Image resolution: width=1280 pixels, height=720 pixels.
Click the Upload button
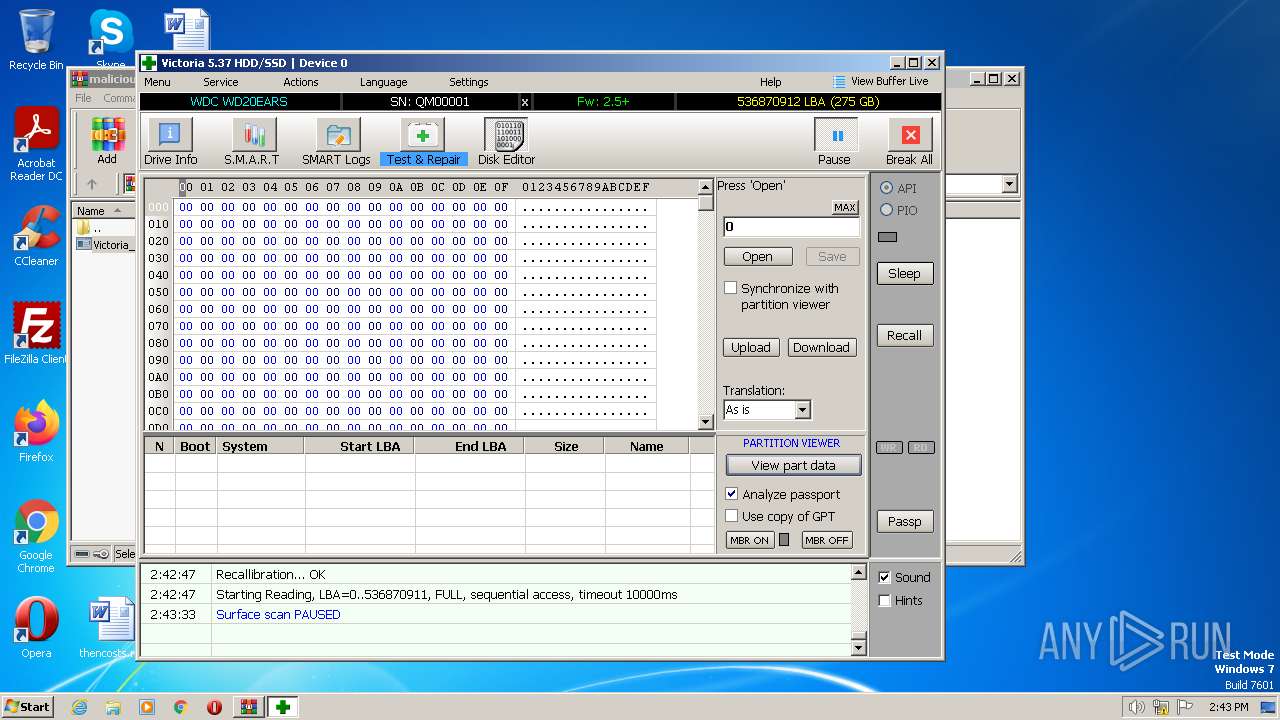[x=750, y=347]
